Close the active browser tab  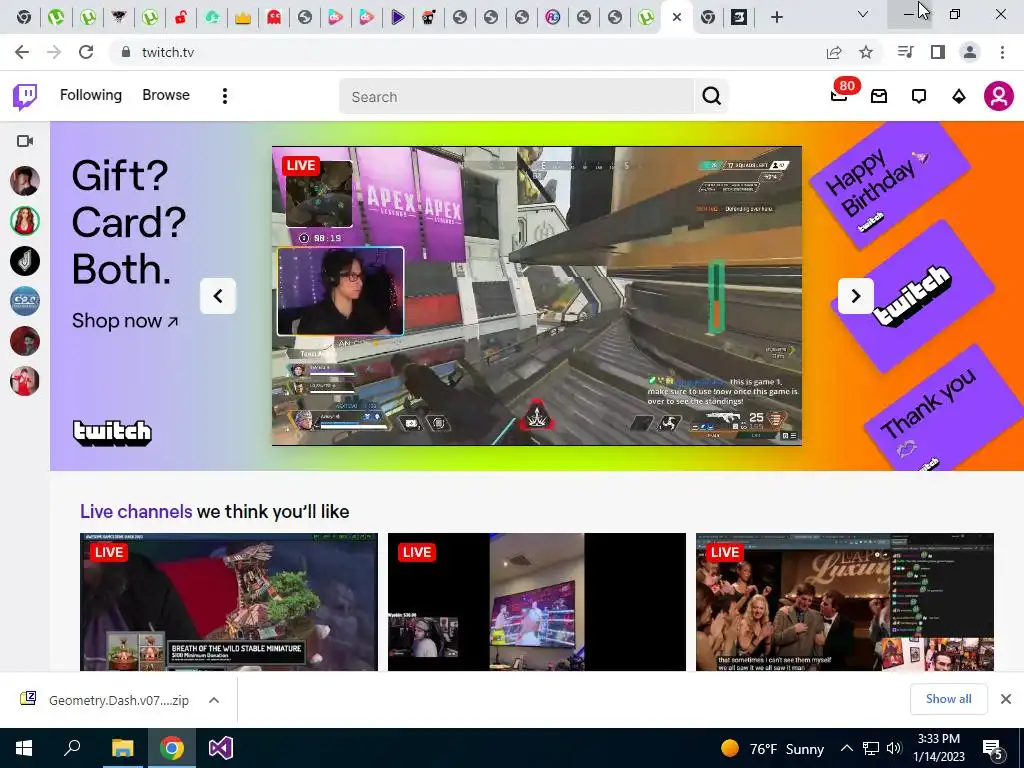pyautogui.click(x=677, y=18)
